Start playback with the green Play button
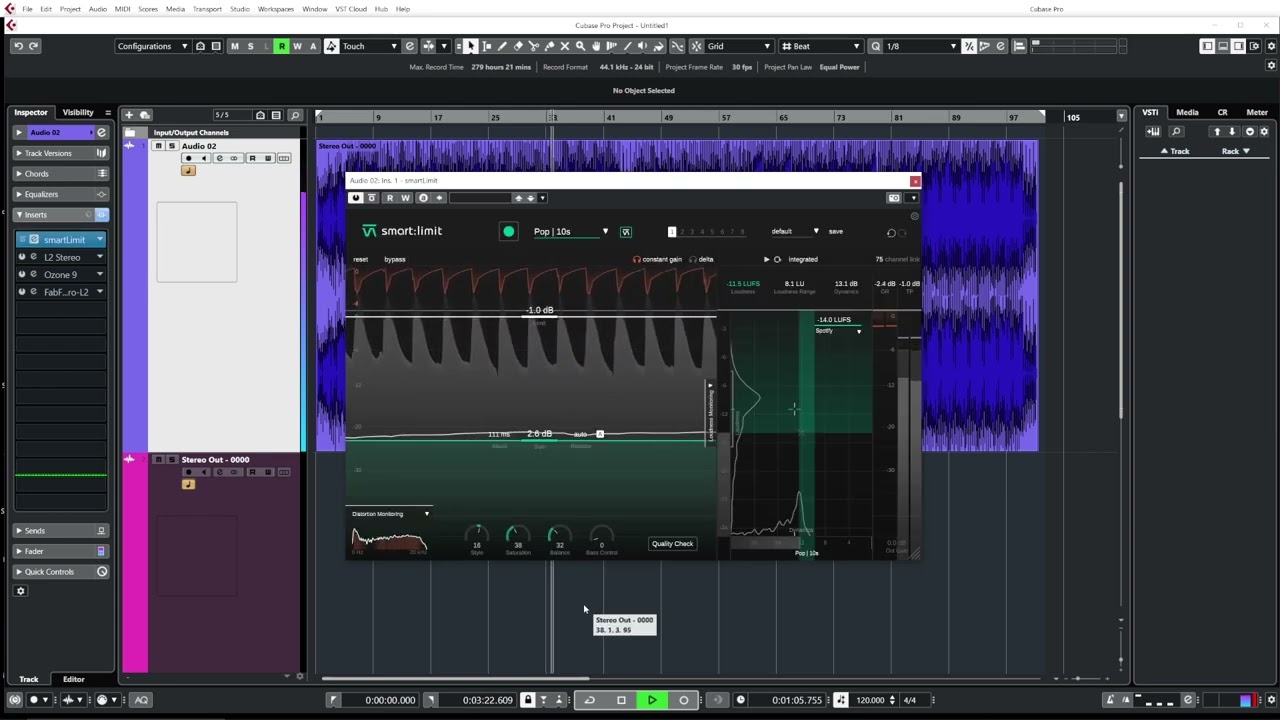Screen dimensions: 1280x720 click(652, 700)
